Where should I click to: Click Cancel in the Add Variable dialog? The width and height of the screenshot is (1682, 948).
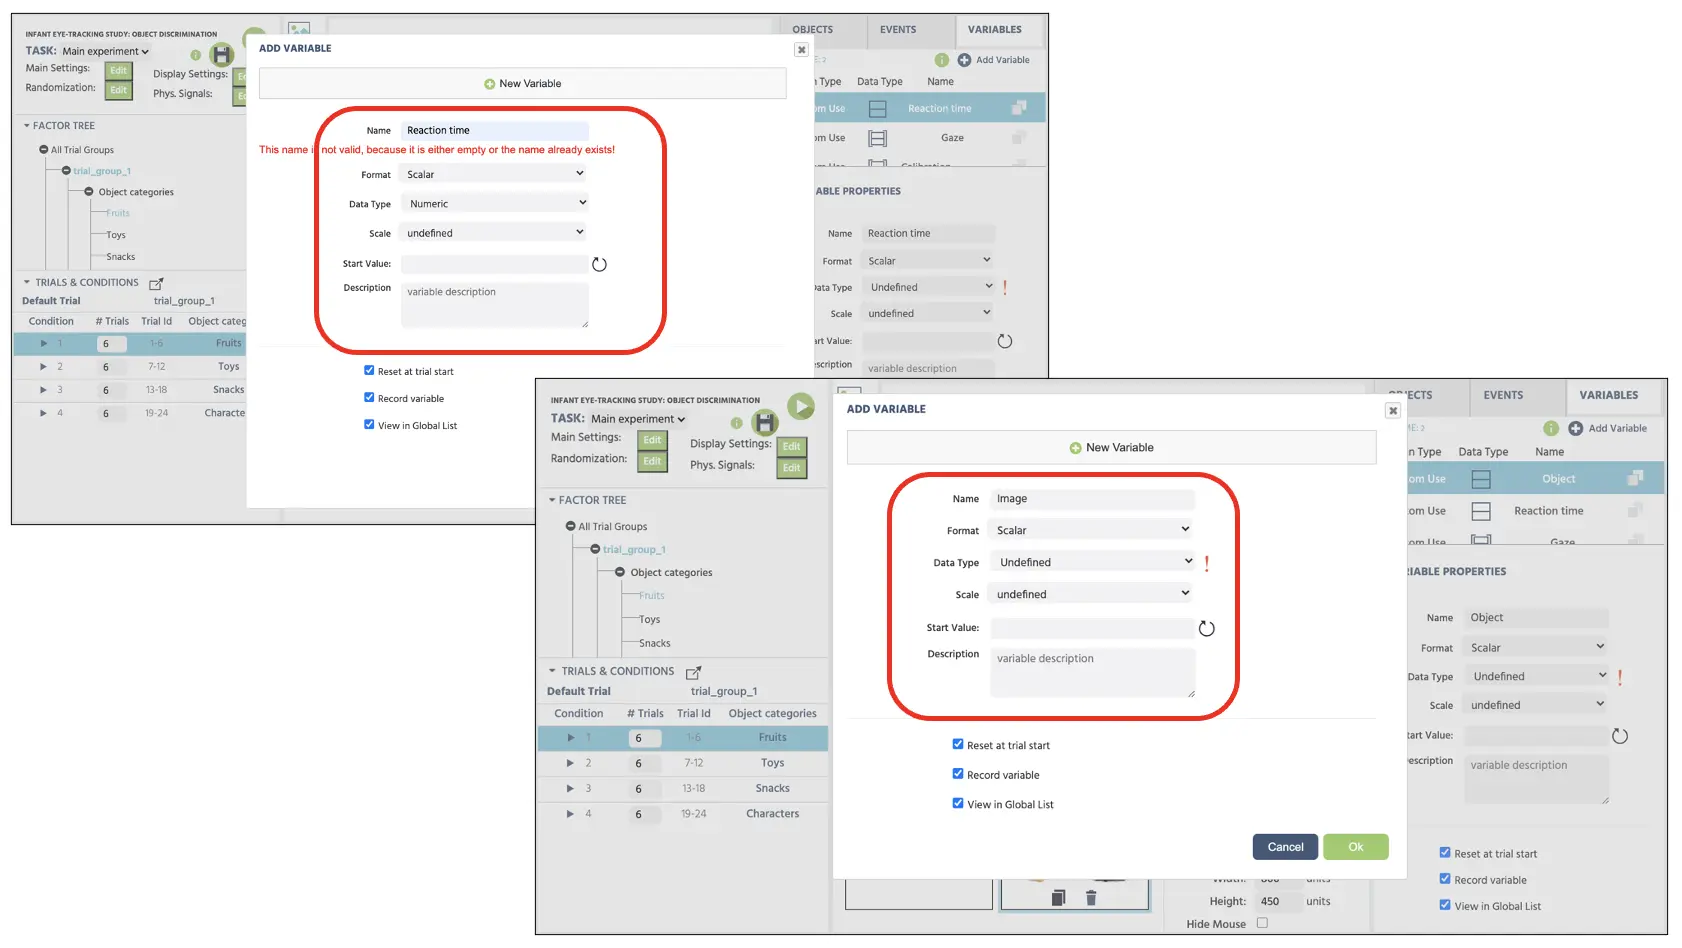pyautogui.click(x=1285, y=847)
